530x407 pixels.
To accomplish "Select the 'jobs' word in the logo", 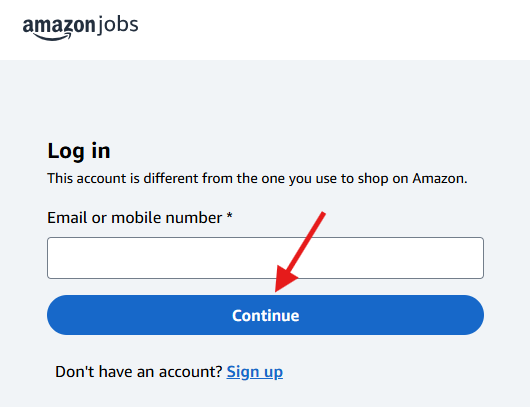I will coord(117,25).
